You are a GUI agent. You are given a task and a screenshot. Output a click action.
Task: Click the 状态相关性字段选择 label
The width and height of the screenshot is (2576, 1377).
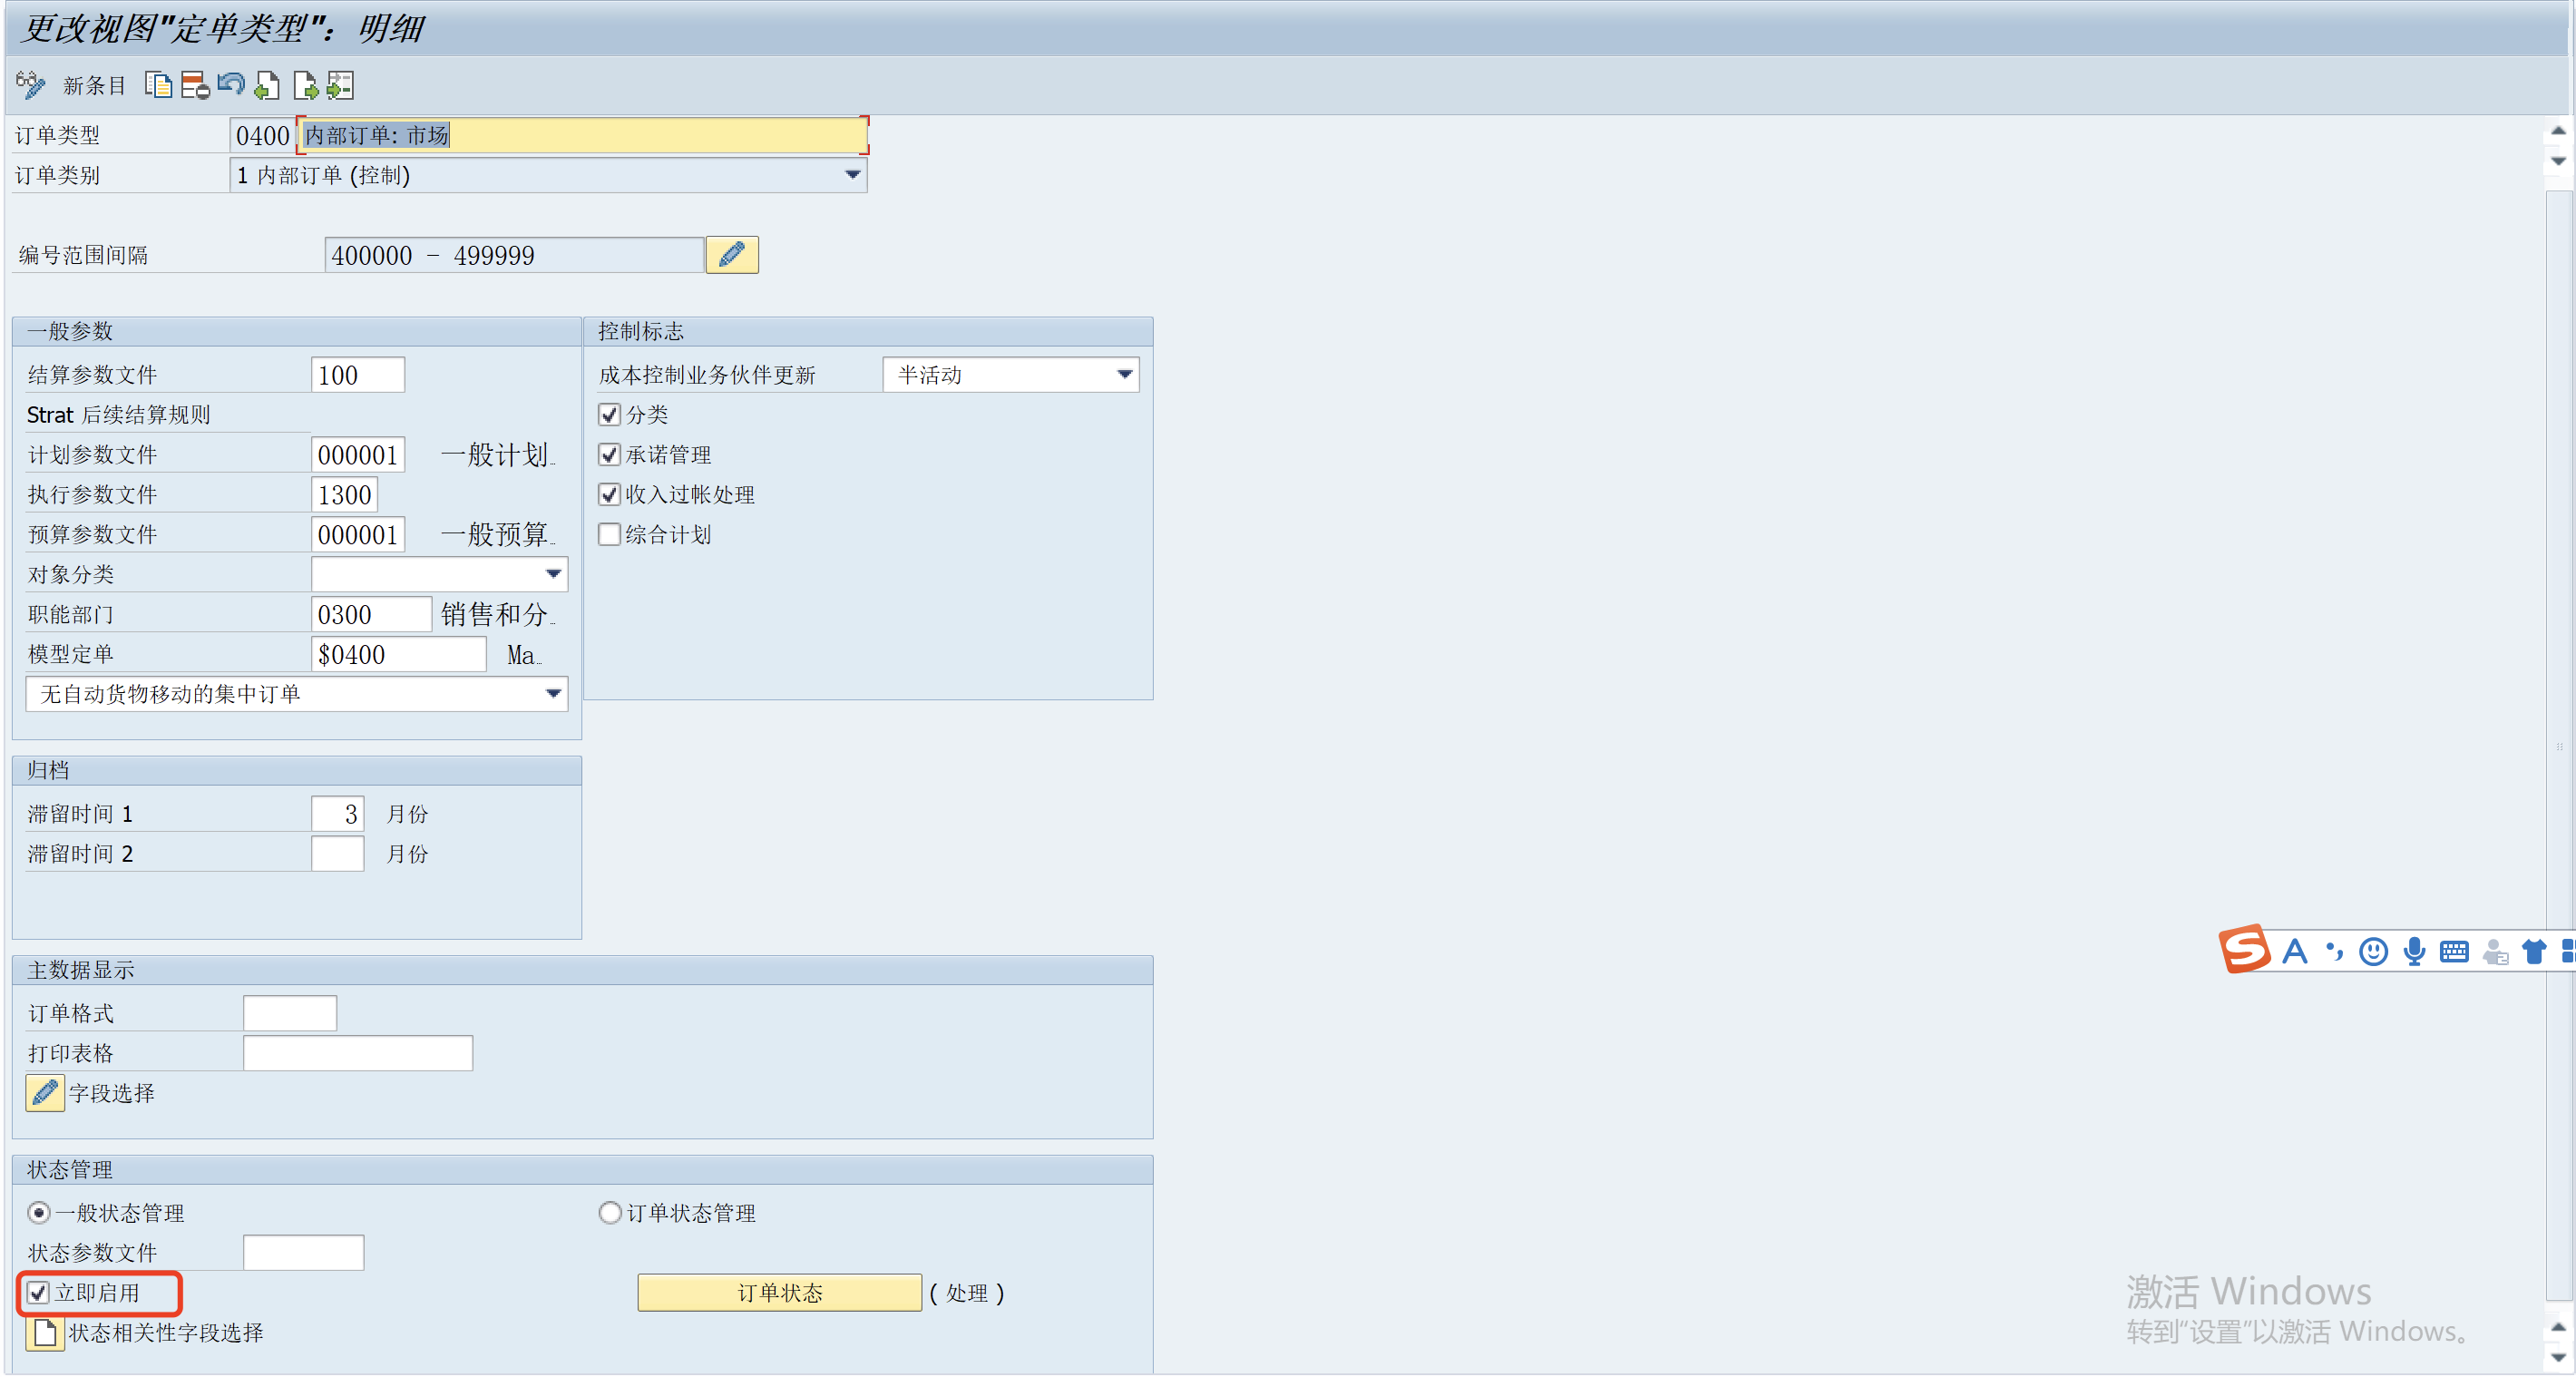tap(166, 1332)
